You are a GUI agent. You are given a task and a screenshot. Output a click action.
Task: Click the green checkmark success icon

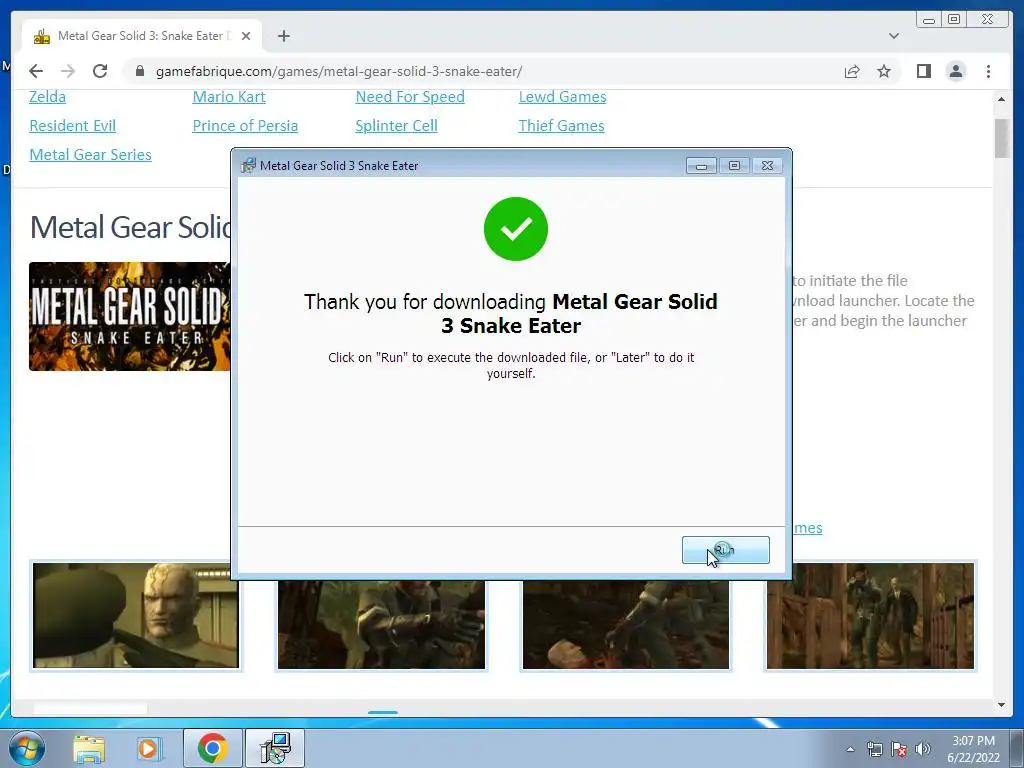[x=516, y=229]
